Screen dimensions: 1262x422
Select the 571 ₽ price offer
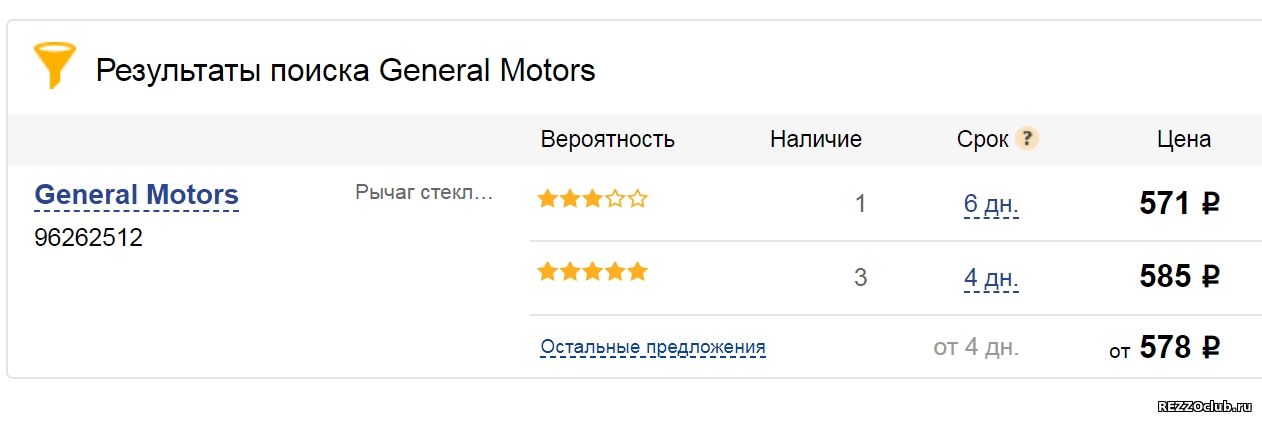[x=1180, y=204]
